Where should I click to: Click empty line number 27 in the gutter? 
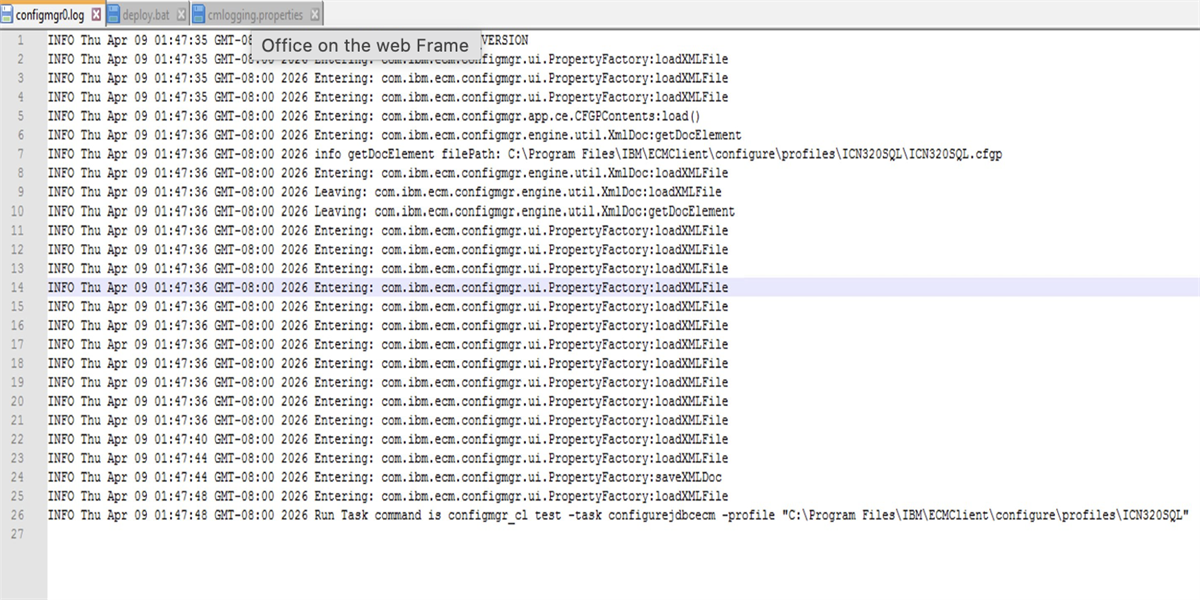[18, 534]
